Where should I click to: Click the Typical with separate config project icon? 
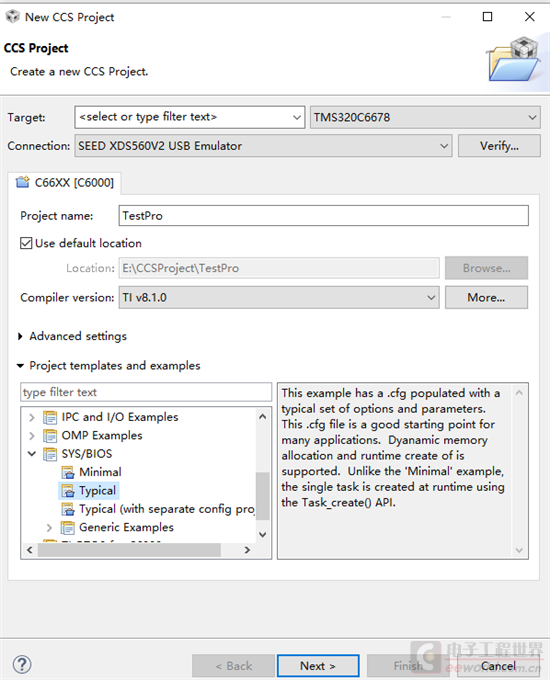(68, 509)
